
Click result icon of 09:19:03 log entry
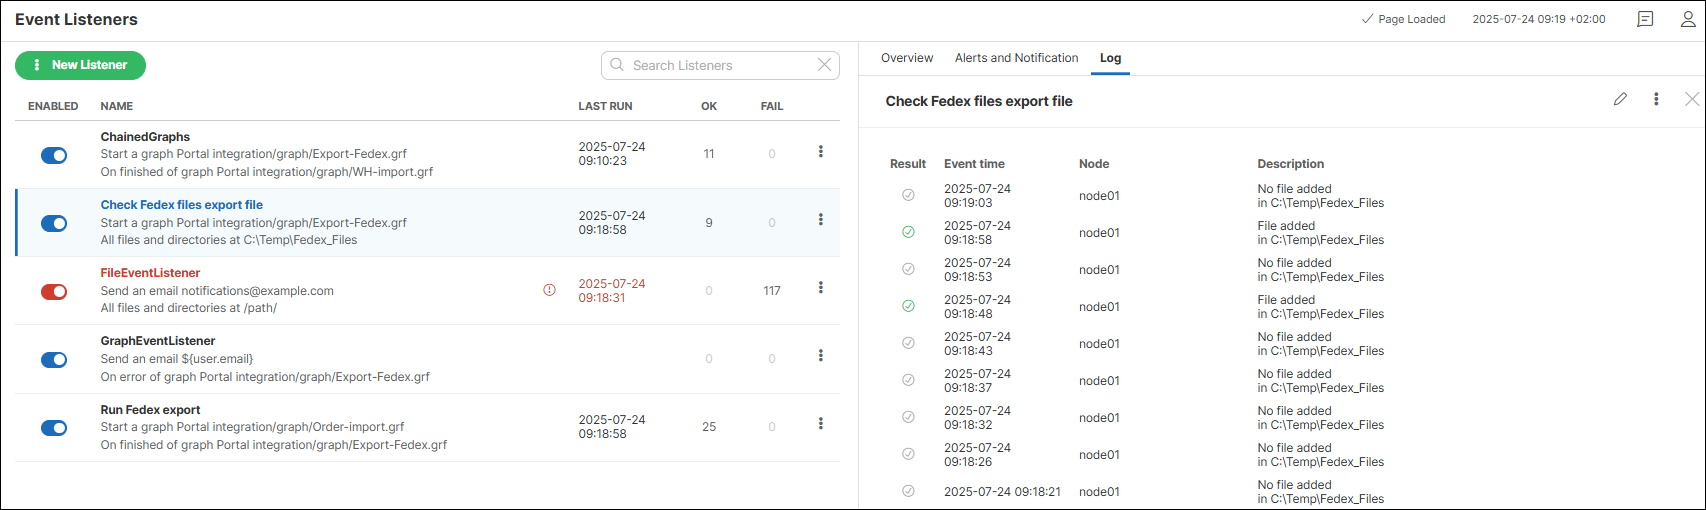pyautogui.click(x=908, y=195)
